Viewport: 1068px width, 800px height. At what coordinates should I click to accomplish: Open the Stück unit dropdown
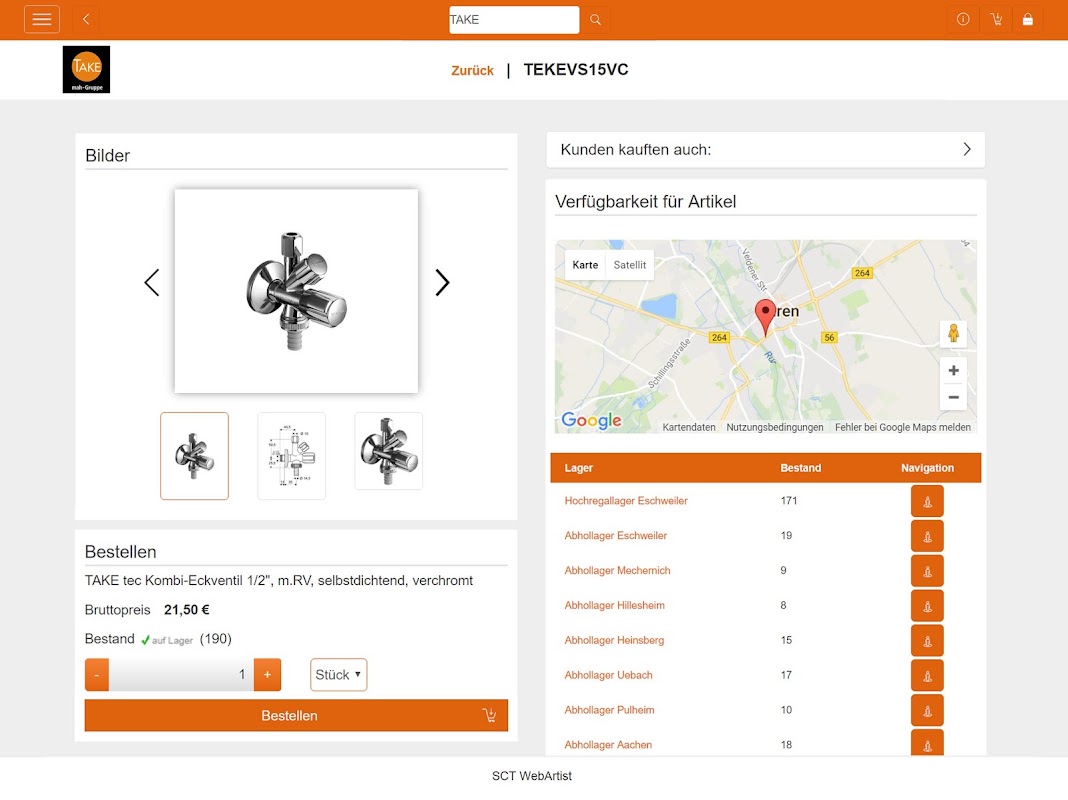339,675
